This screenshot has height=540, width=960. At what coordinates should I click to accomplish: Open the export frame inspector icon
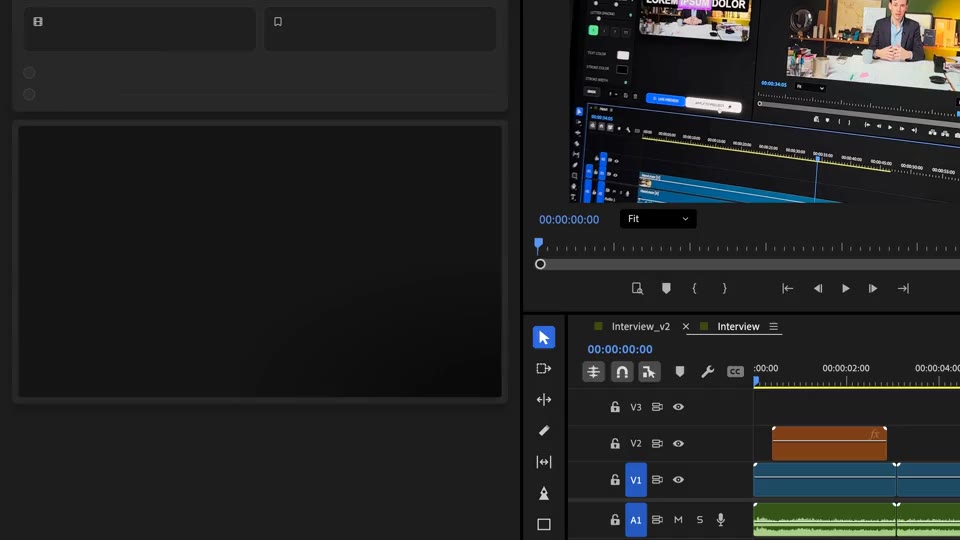point(637,288)
